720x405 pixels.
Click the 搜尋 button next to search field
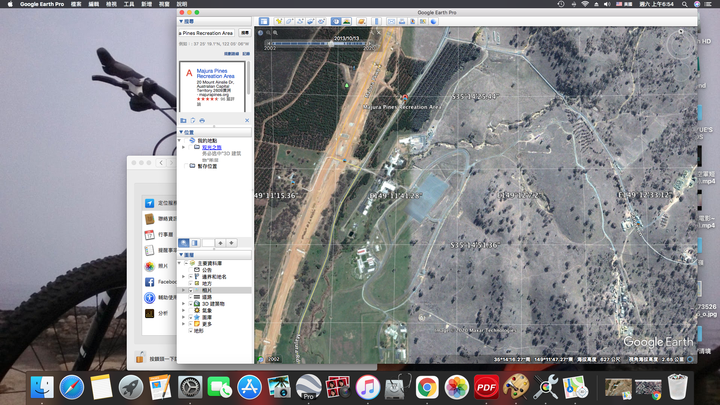pyautogui.click(x=244, y=33)
